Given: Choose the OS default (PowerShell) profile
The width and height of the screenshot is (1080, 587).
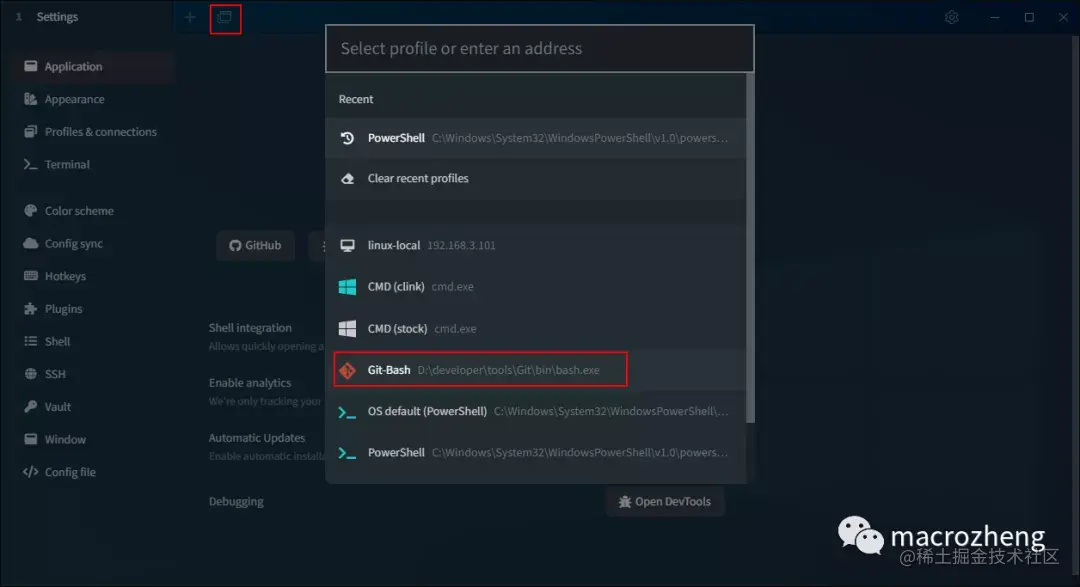Looking at the screenshot, I should [480, 410].
